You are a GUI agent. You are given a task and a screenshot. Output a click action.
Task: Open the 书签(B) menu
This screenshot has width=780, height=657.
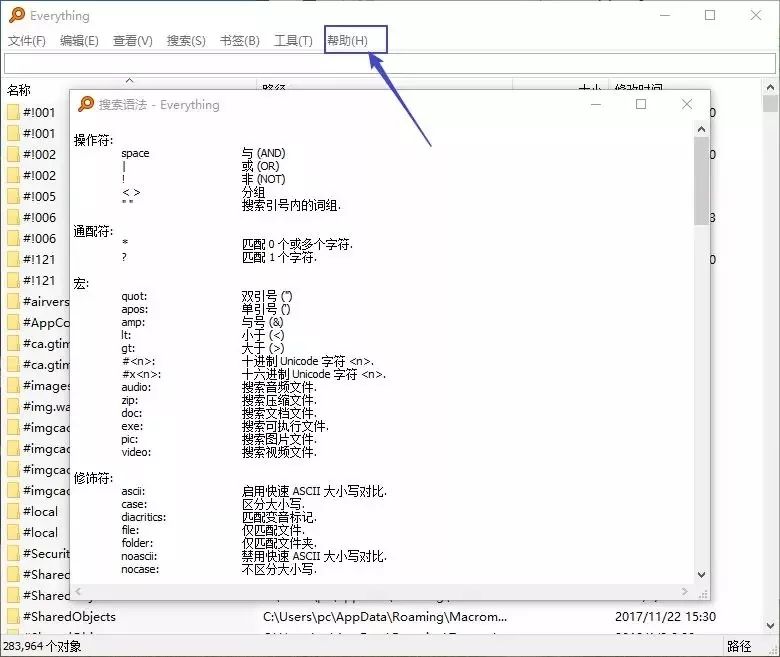[x=240, y=40]
